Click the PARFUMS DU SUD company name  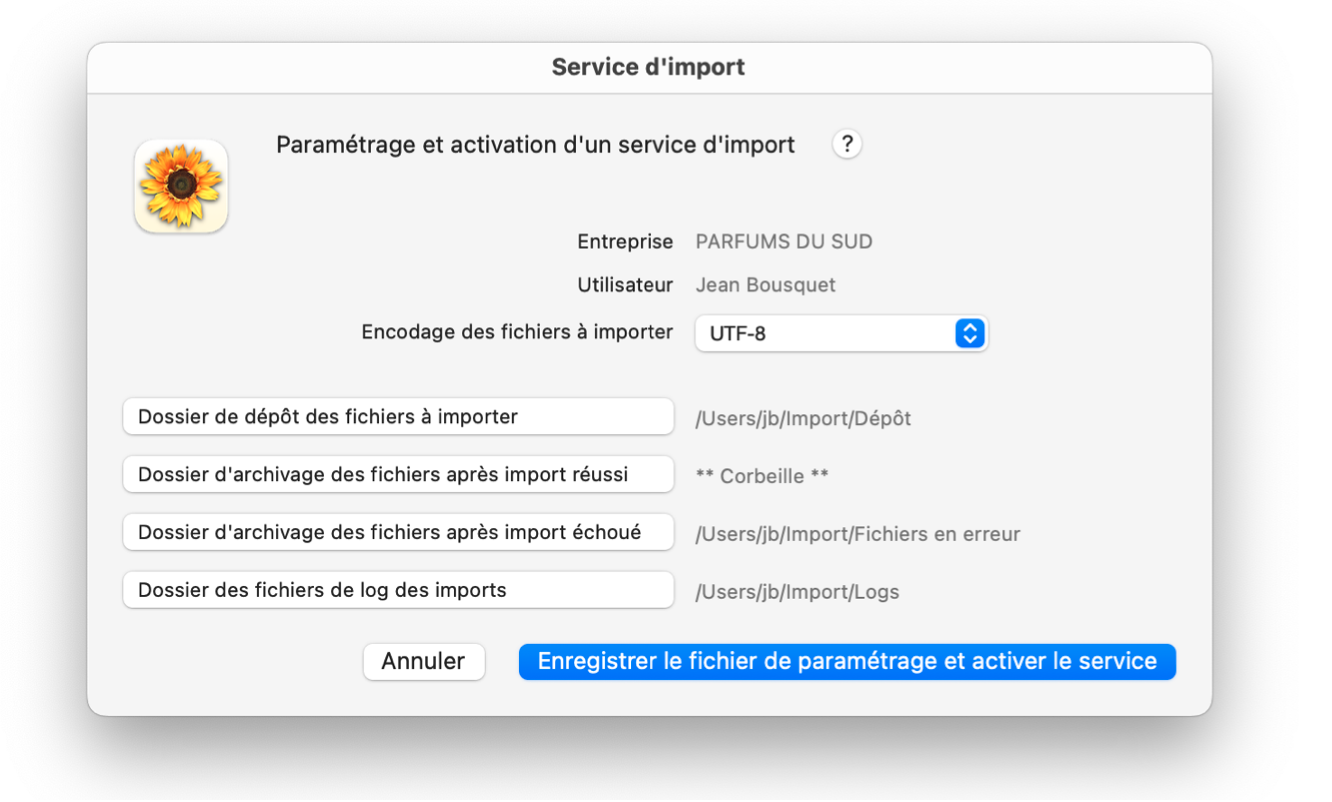784,242
